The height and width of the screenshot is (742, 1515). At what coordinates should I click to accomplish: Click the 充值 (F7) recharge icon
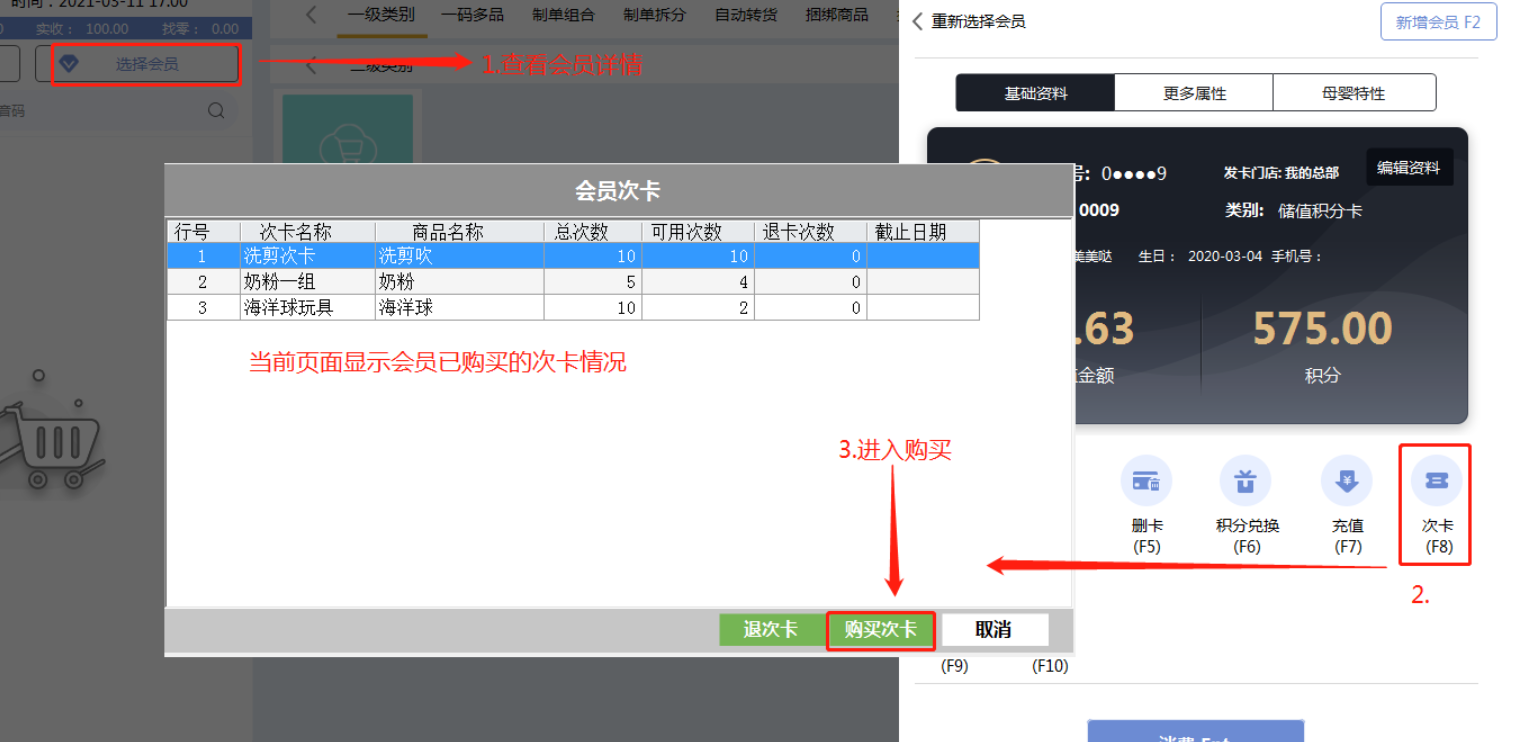pos(1345,480)
